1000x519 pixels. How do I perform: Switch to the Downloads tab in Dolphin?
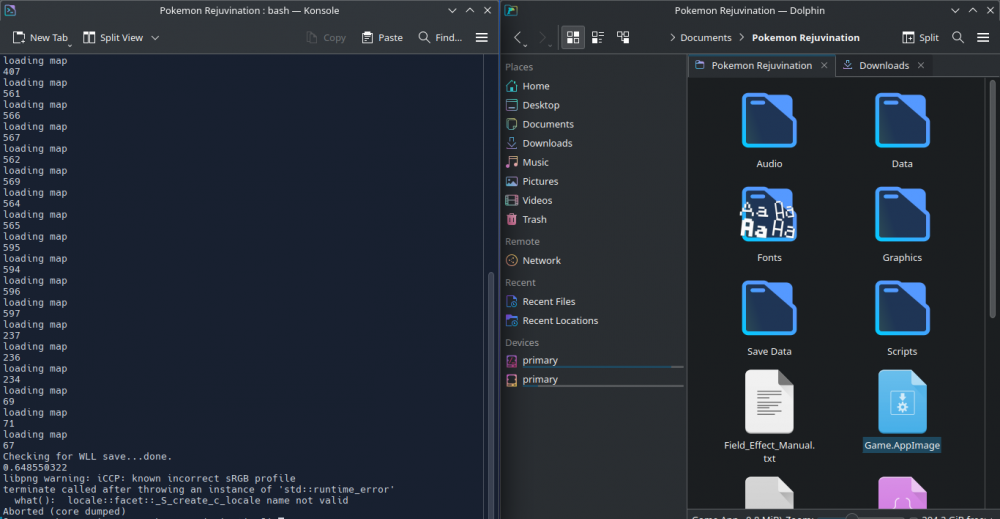tap(884, 66)
